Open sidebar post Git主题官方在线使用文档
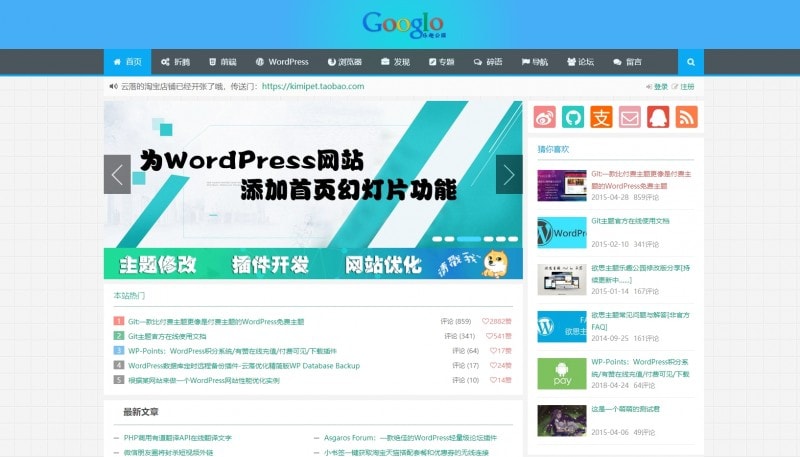800x457 pixels. (x=630, y=221)
